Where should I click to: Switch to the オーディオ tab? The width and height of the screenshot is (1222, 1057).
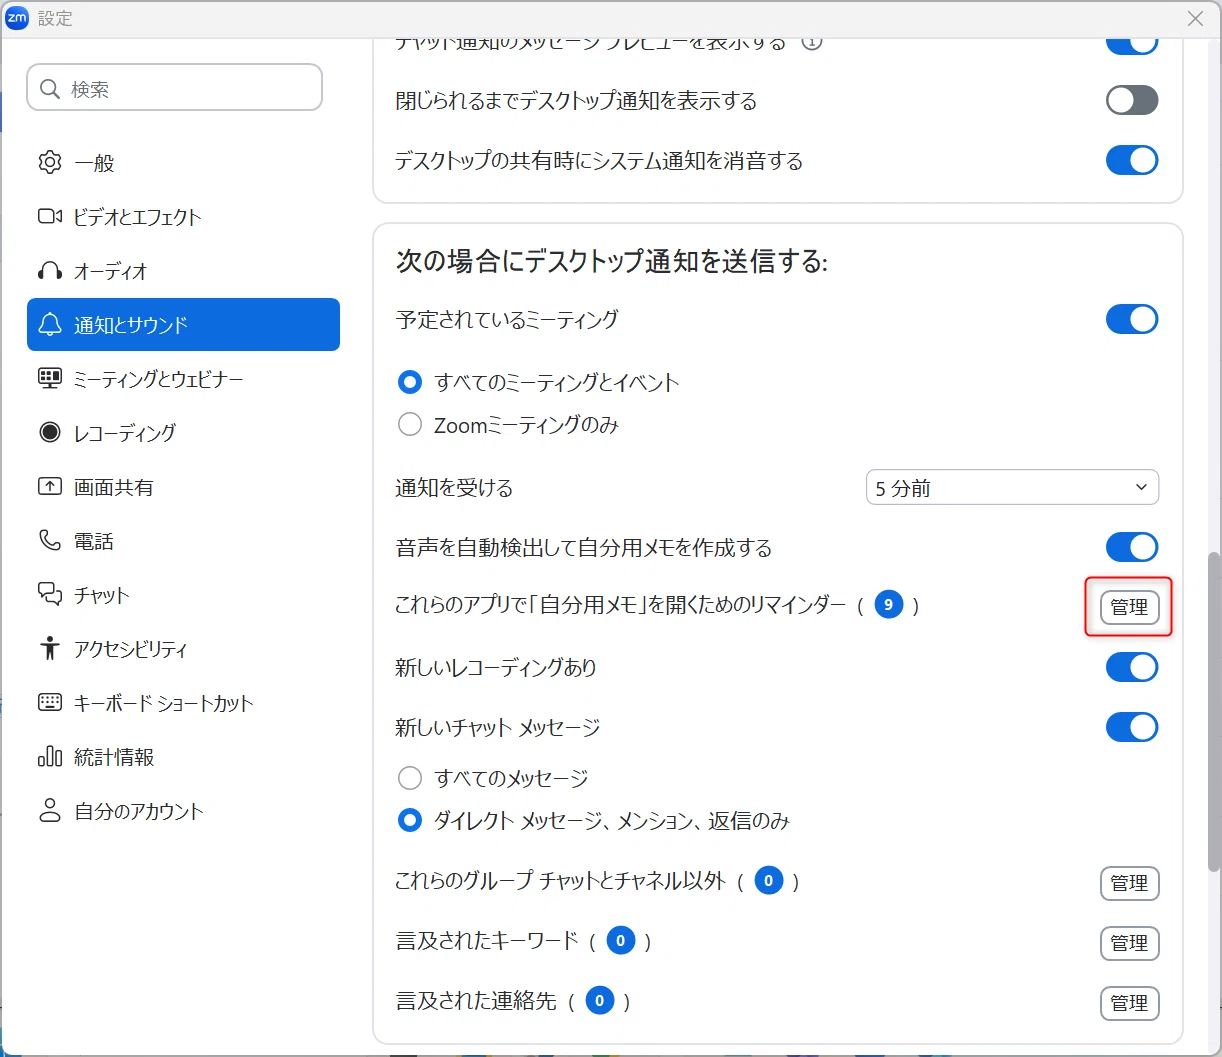(183, 271)
